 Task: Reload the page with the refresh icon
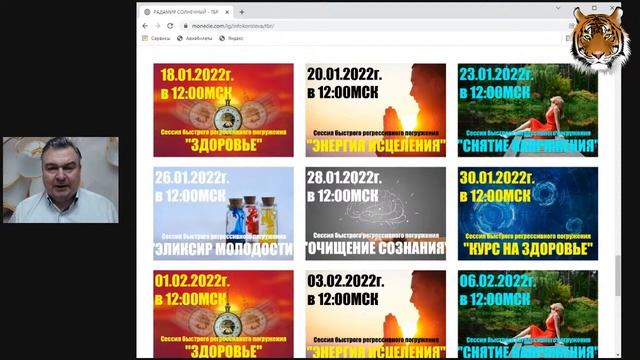pyautogui.click(x=170, y=26)
